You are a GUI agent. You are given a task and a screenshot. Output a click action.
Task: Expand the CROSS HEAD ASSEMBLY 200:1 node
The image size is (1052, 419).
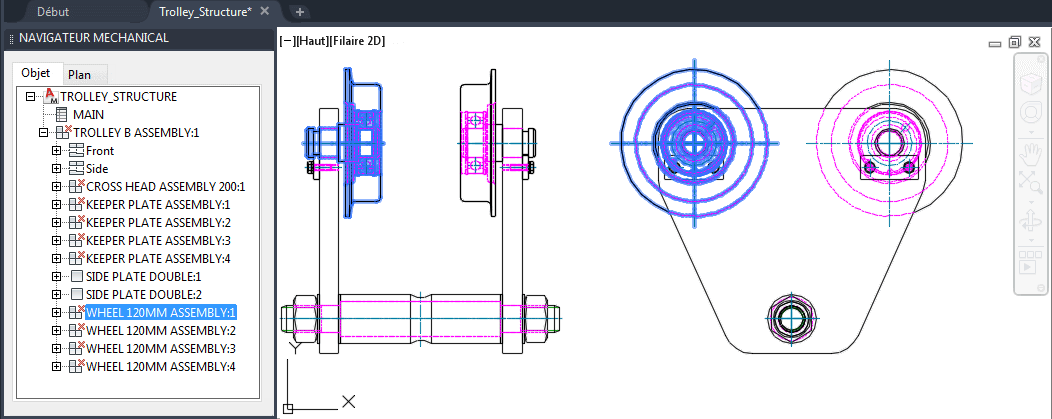point(56,187)
